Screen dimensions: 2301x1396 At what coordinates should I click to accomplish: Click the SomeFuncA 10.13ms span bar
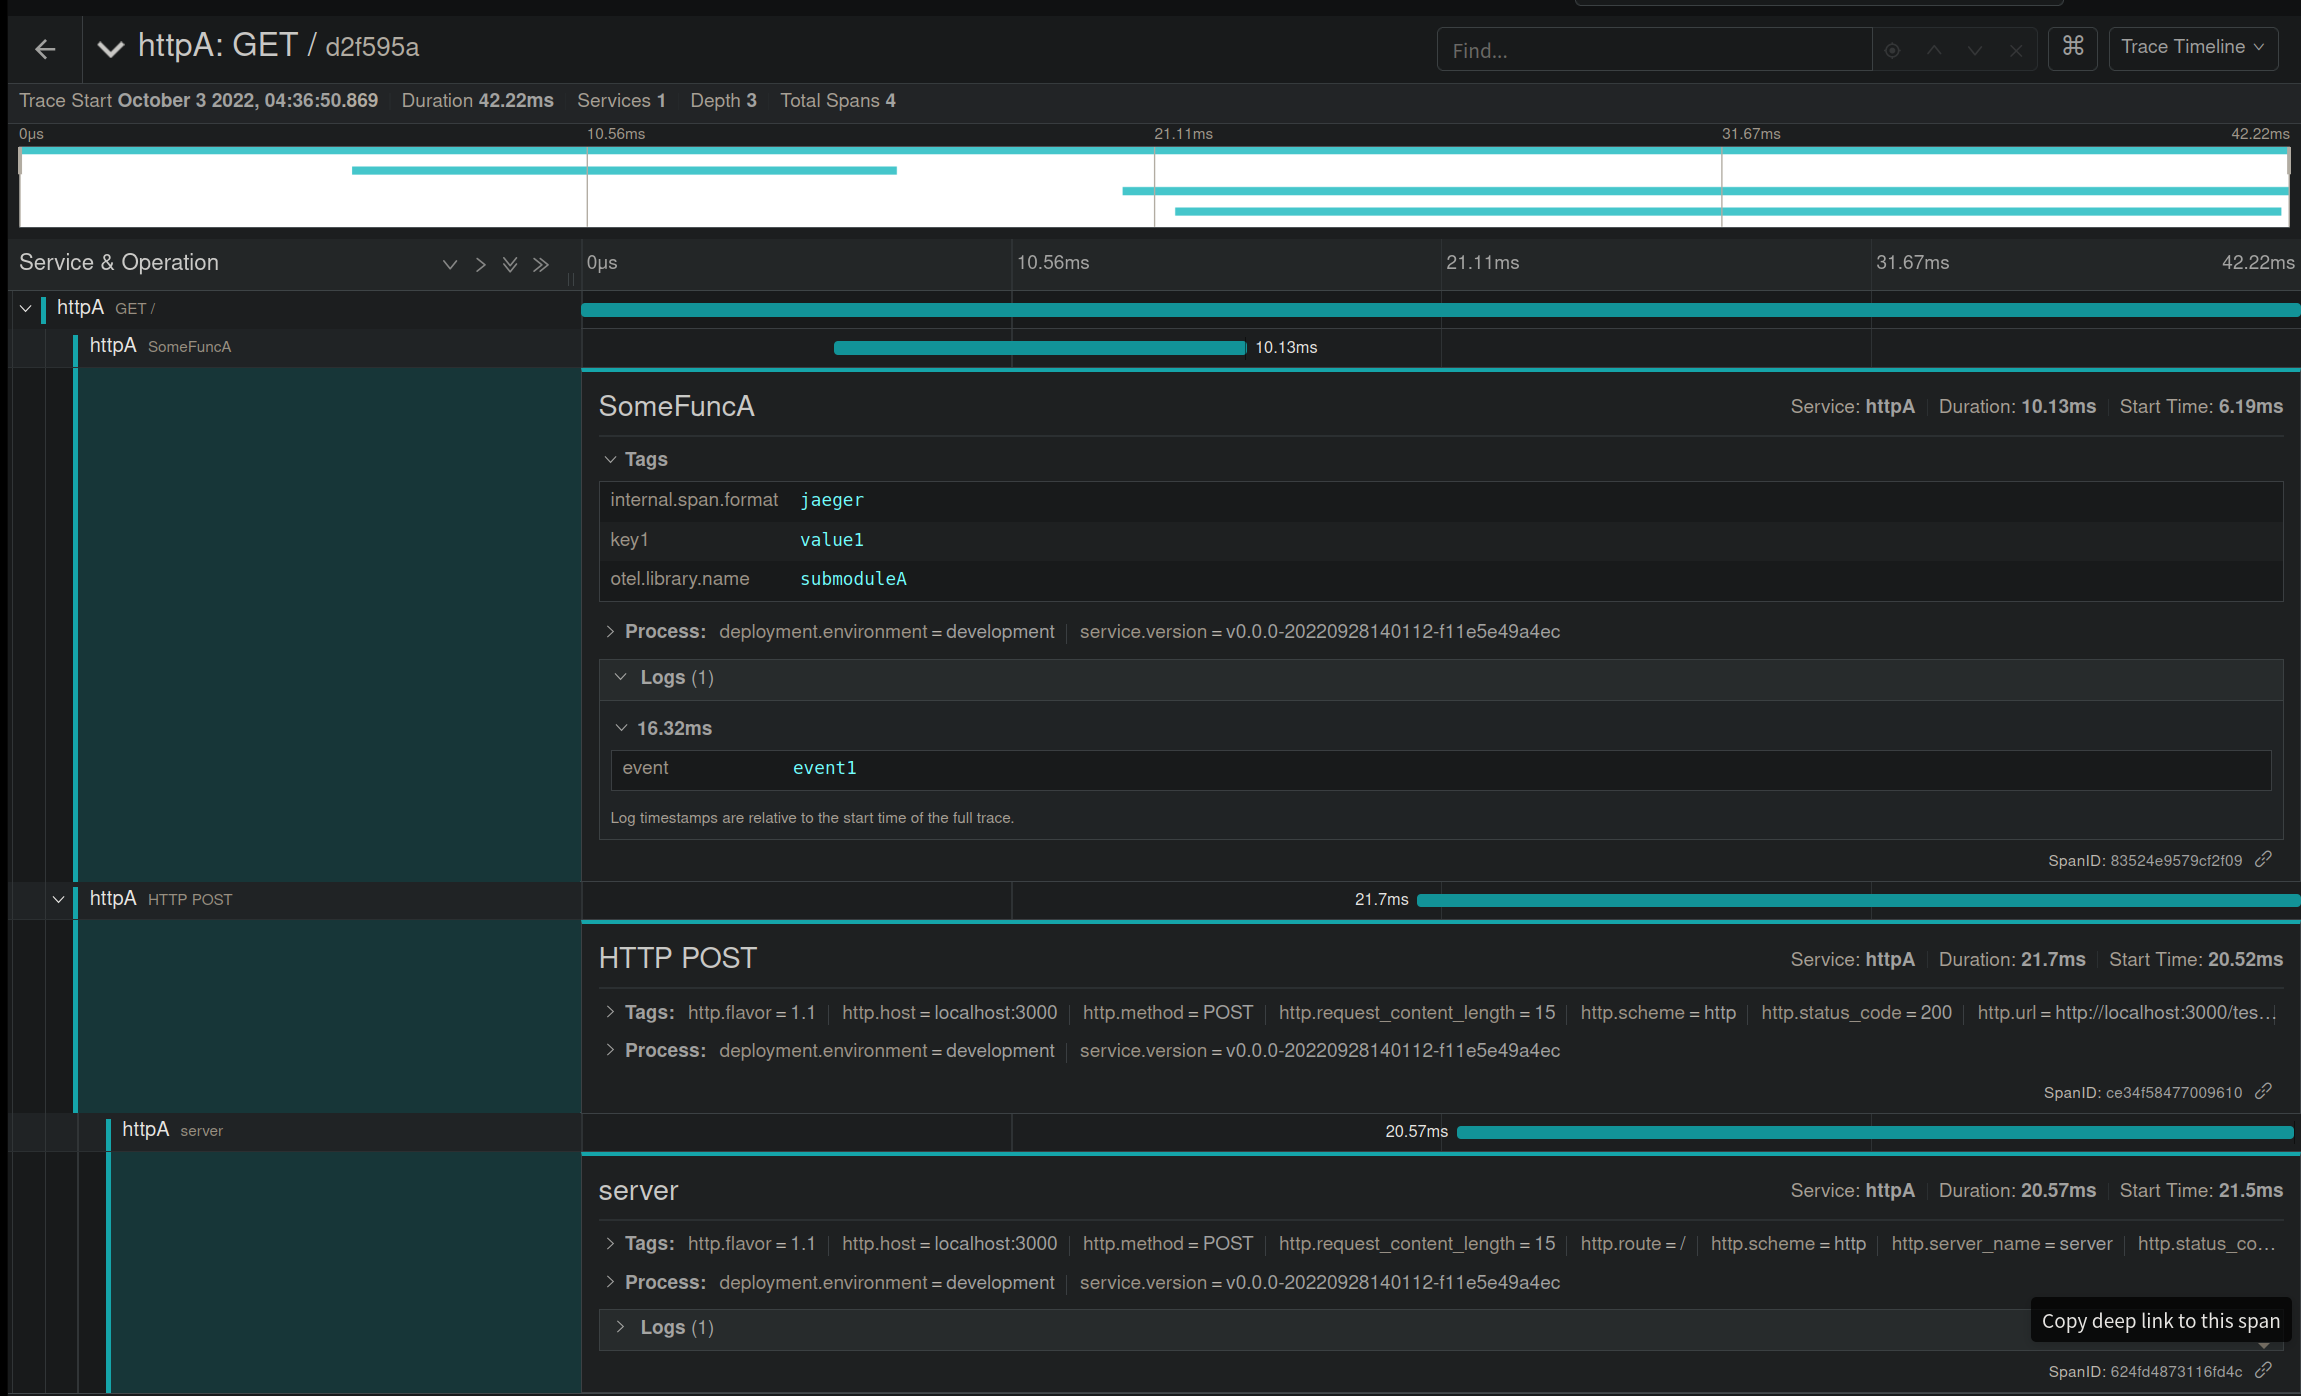[1040, 347]
